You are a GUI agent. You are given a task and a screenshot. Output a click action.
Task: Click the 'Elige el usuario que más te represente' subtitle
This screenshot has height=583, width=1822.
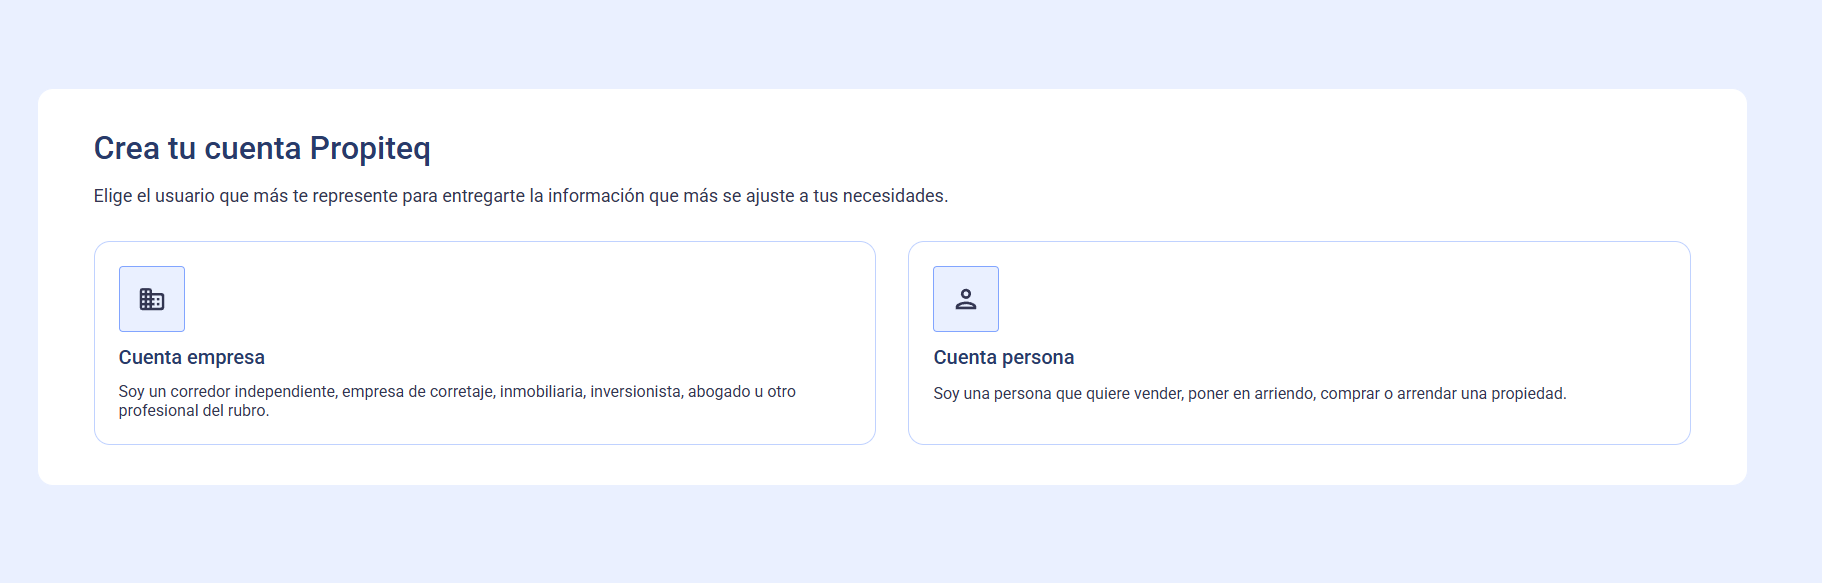(521, 196)
